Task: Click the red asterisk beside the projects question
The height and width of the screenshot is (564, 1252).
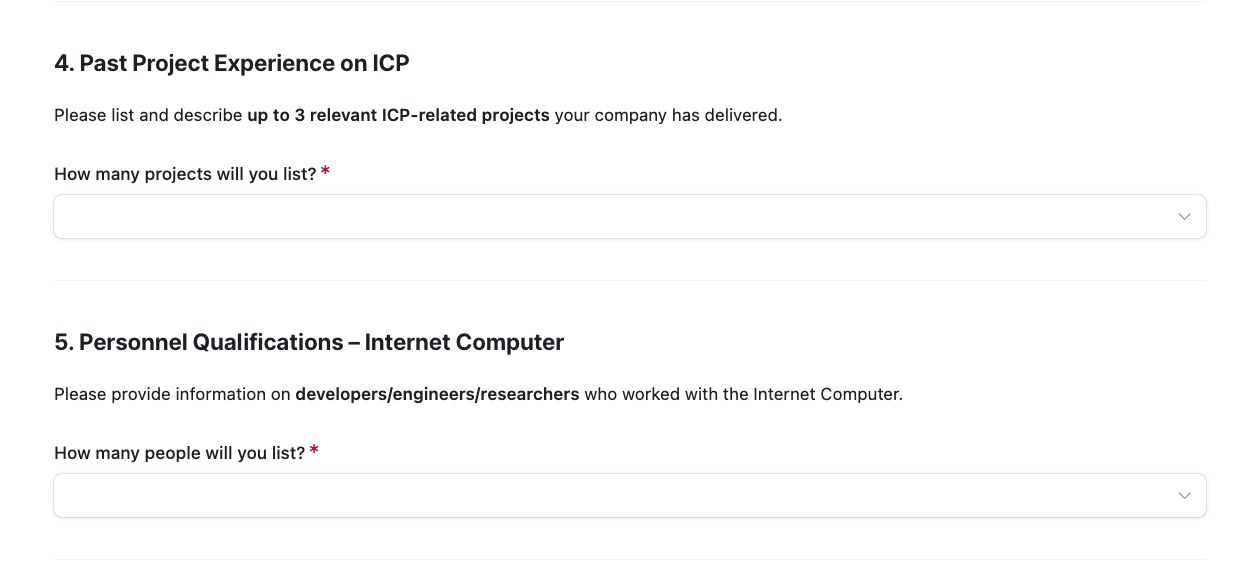Action: click(x=326, y=173)
